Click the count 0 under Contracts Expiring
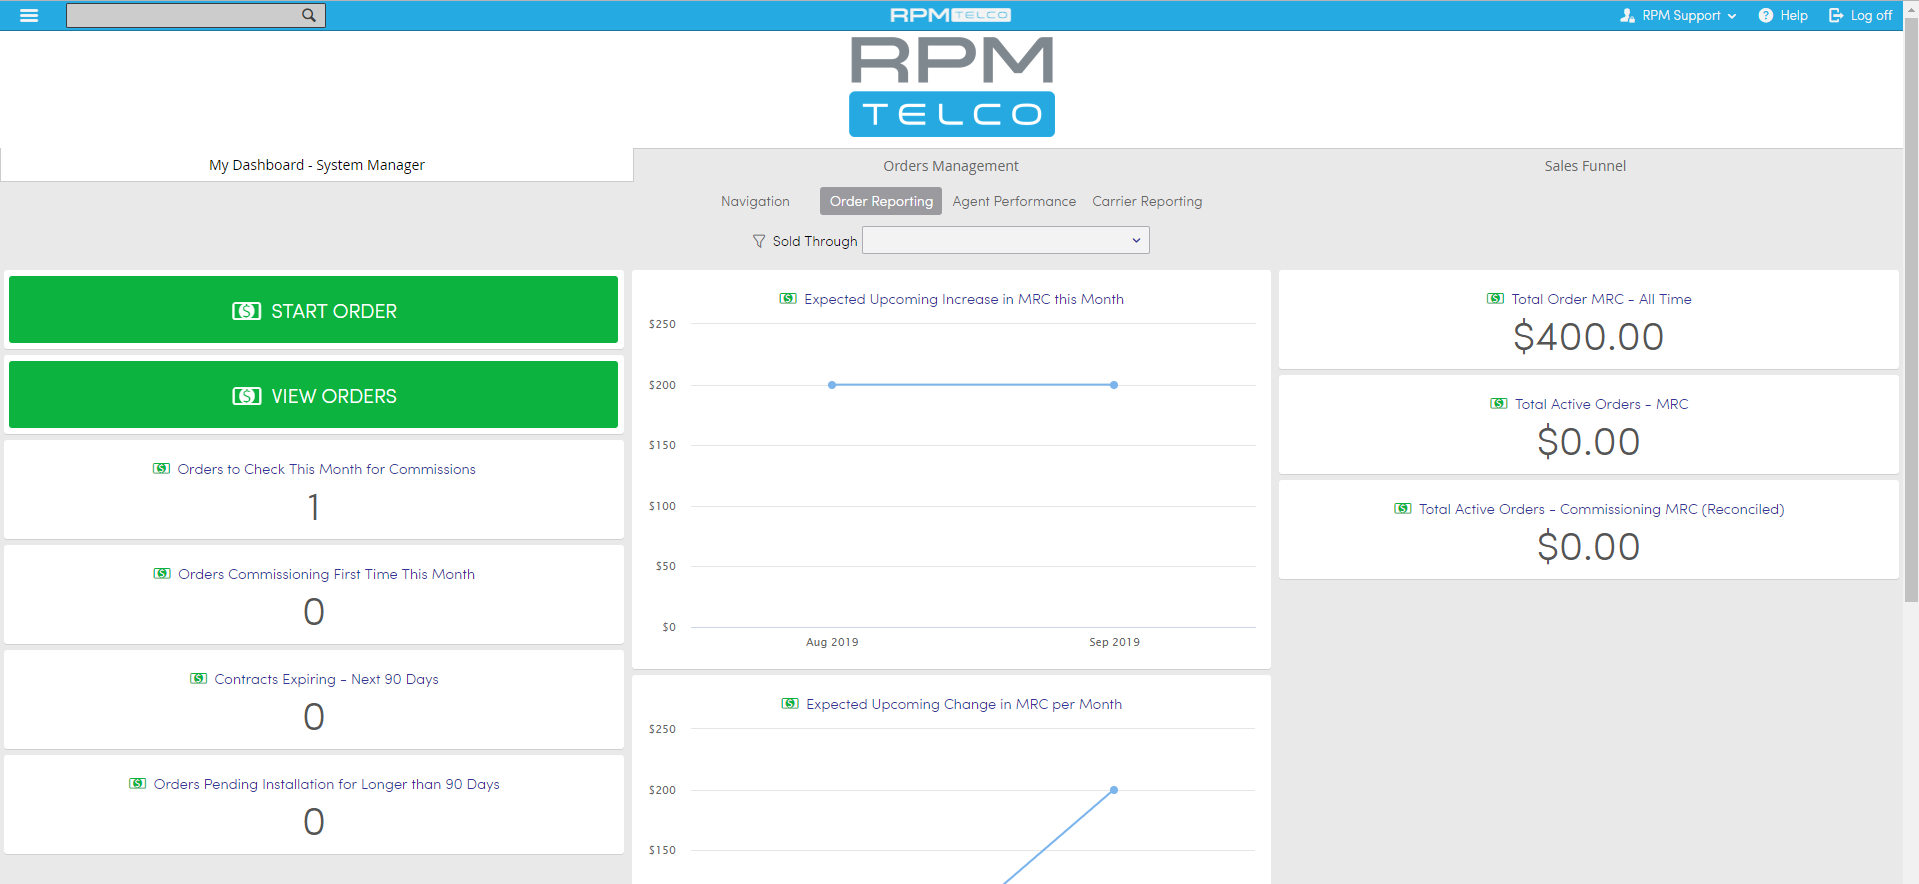 pyautogui.click(x=314, y=717)
